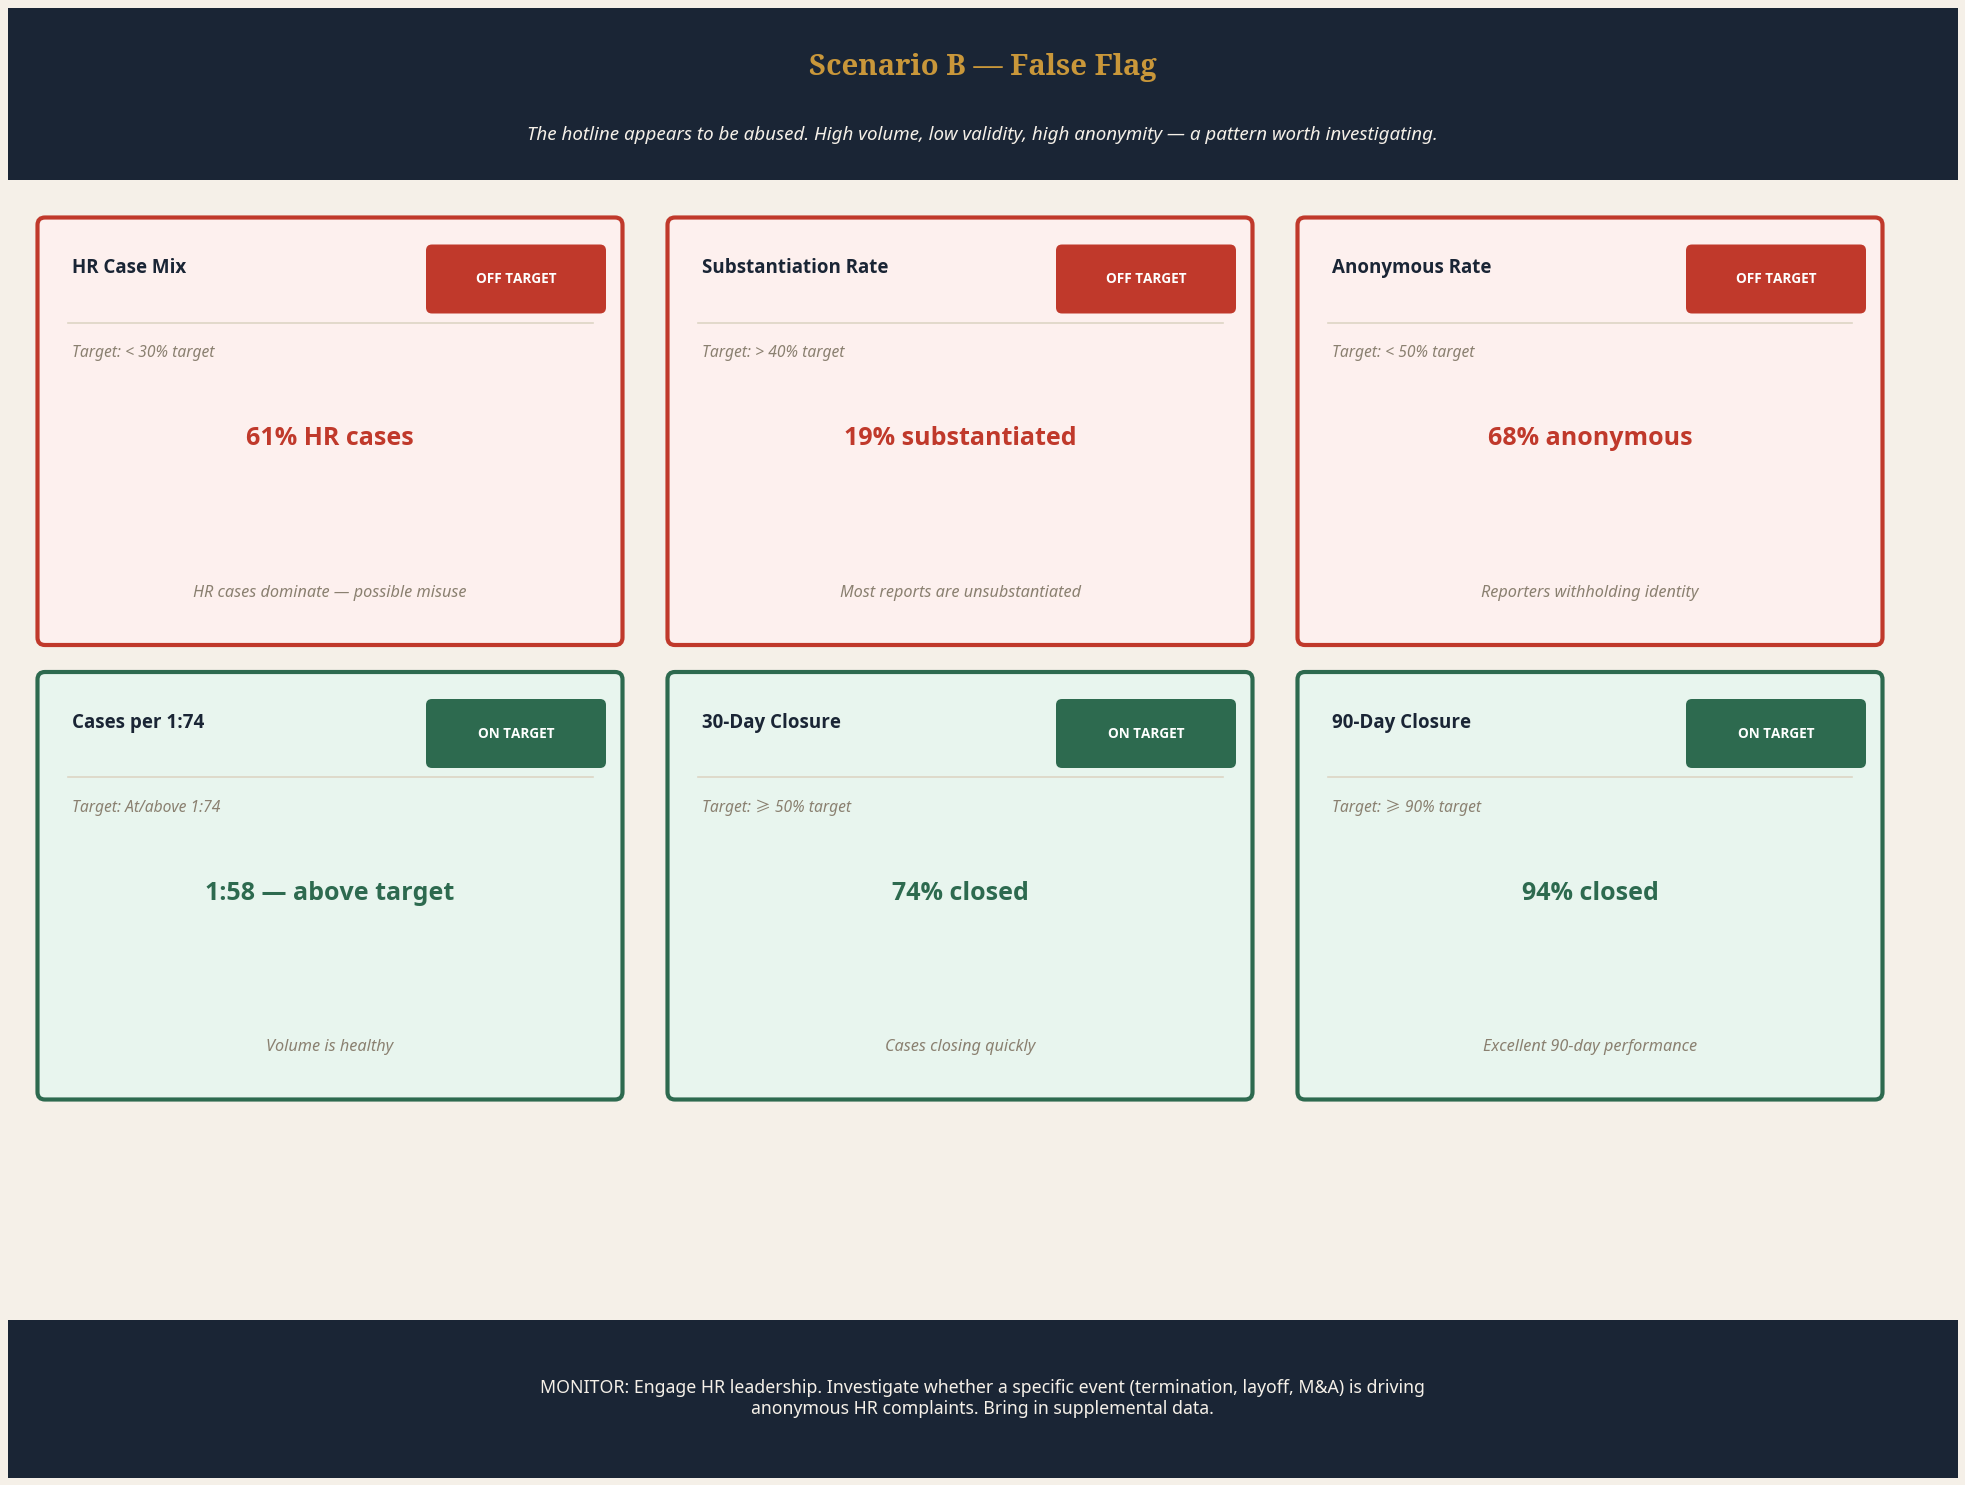This screenshot has width=1965, height=1485.
Task: Click the 'HR Case Mix' card heading
Action: point(129,266)
